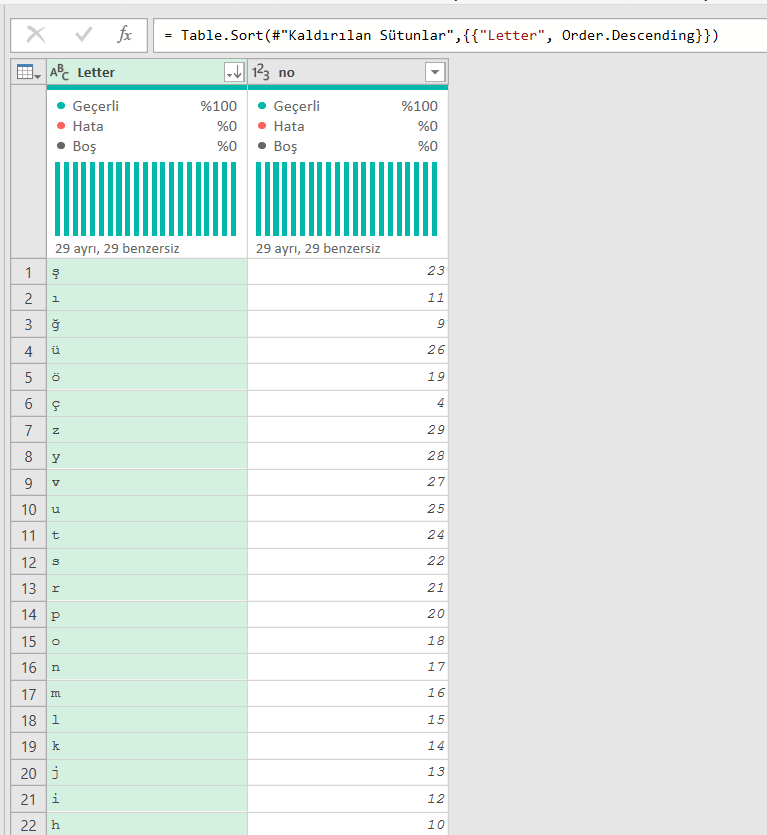Screen dimensions: 767x835
Task: Select the cell containing letter ç
Action: pos(147,404)
